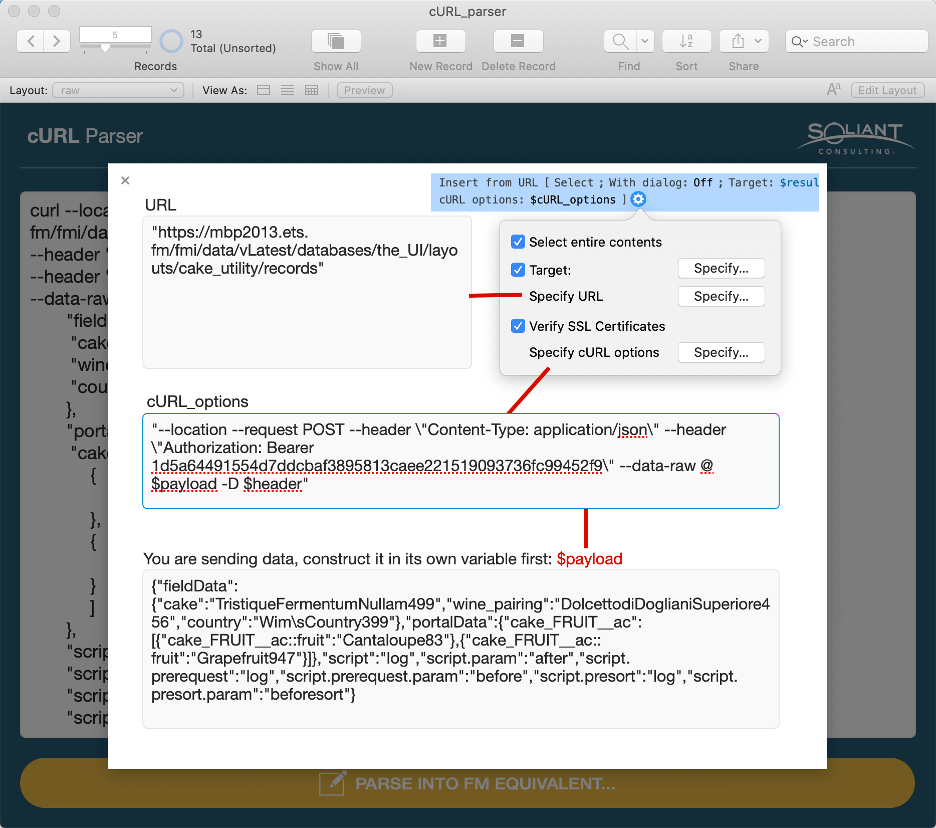Screen dimensions: 936x828
Task: Click the '13 Total (Unsorted)' record count
Action: pyautogui.click(x=233, y=41)
